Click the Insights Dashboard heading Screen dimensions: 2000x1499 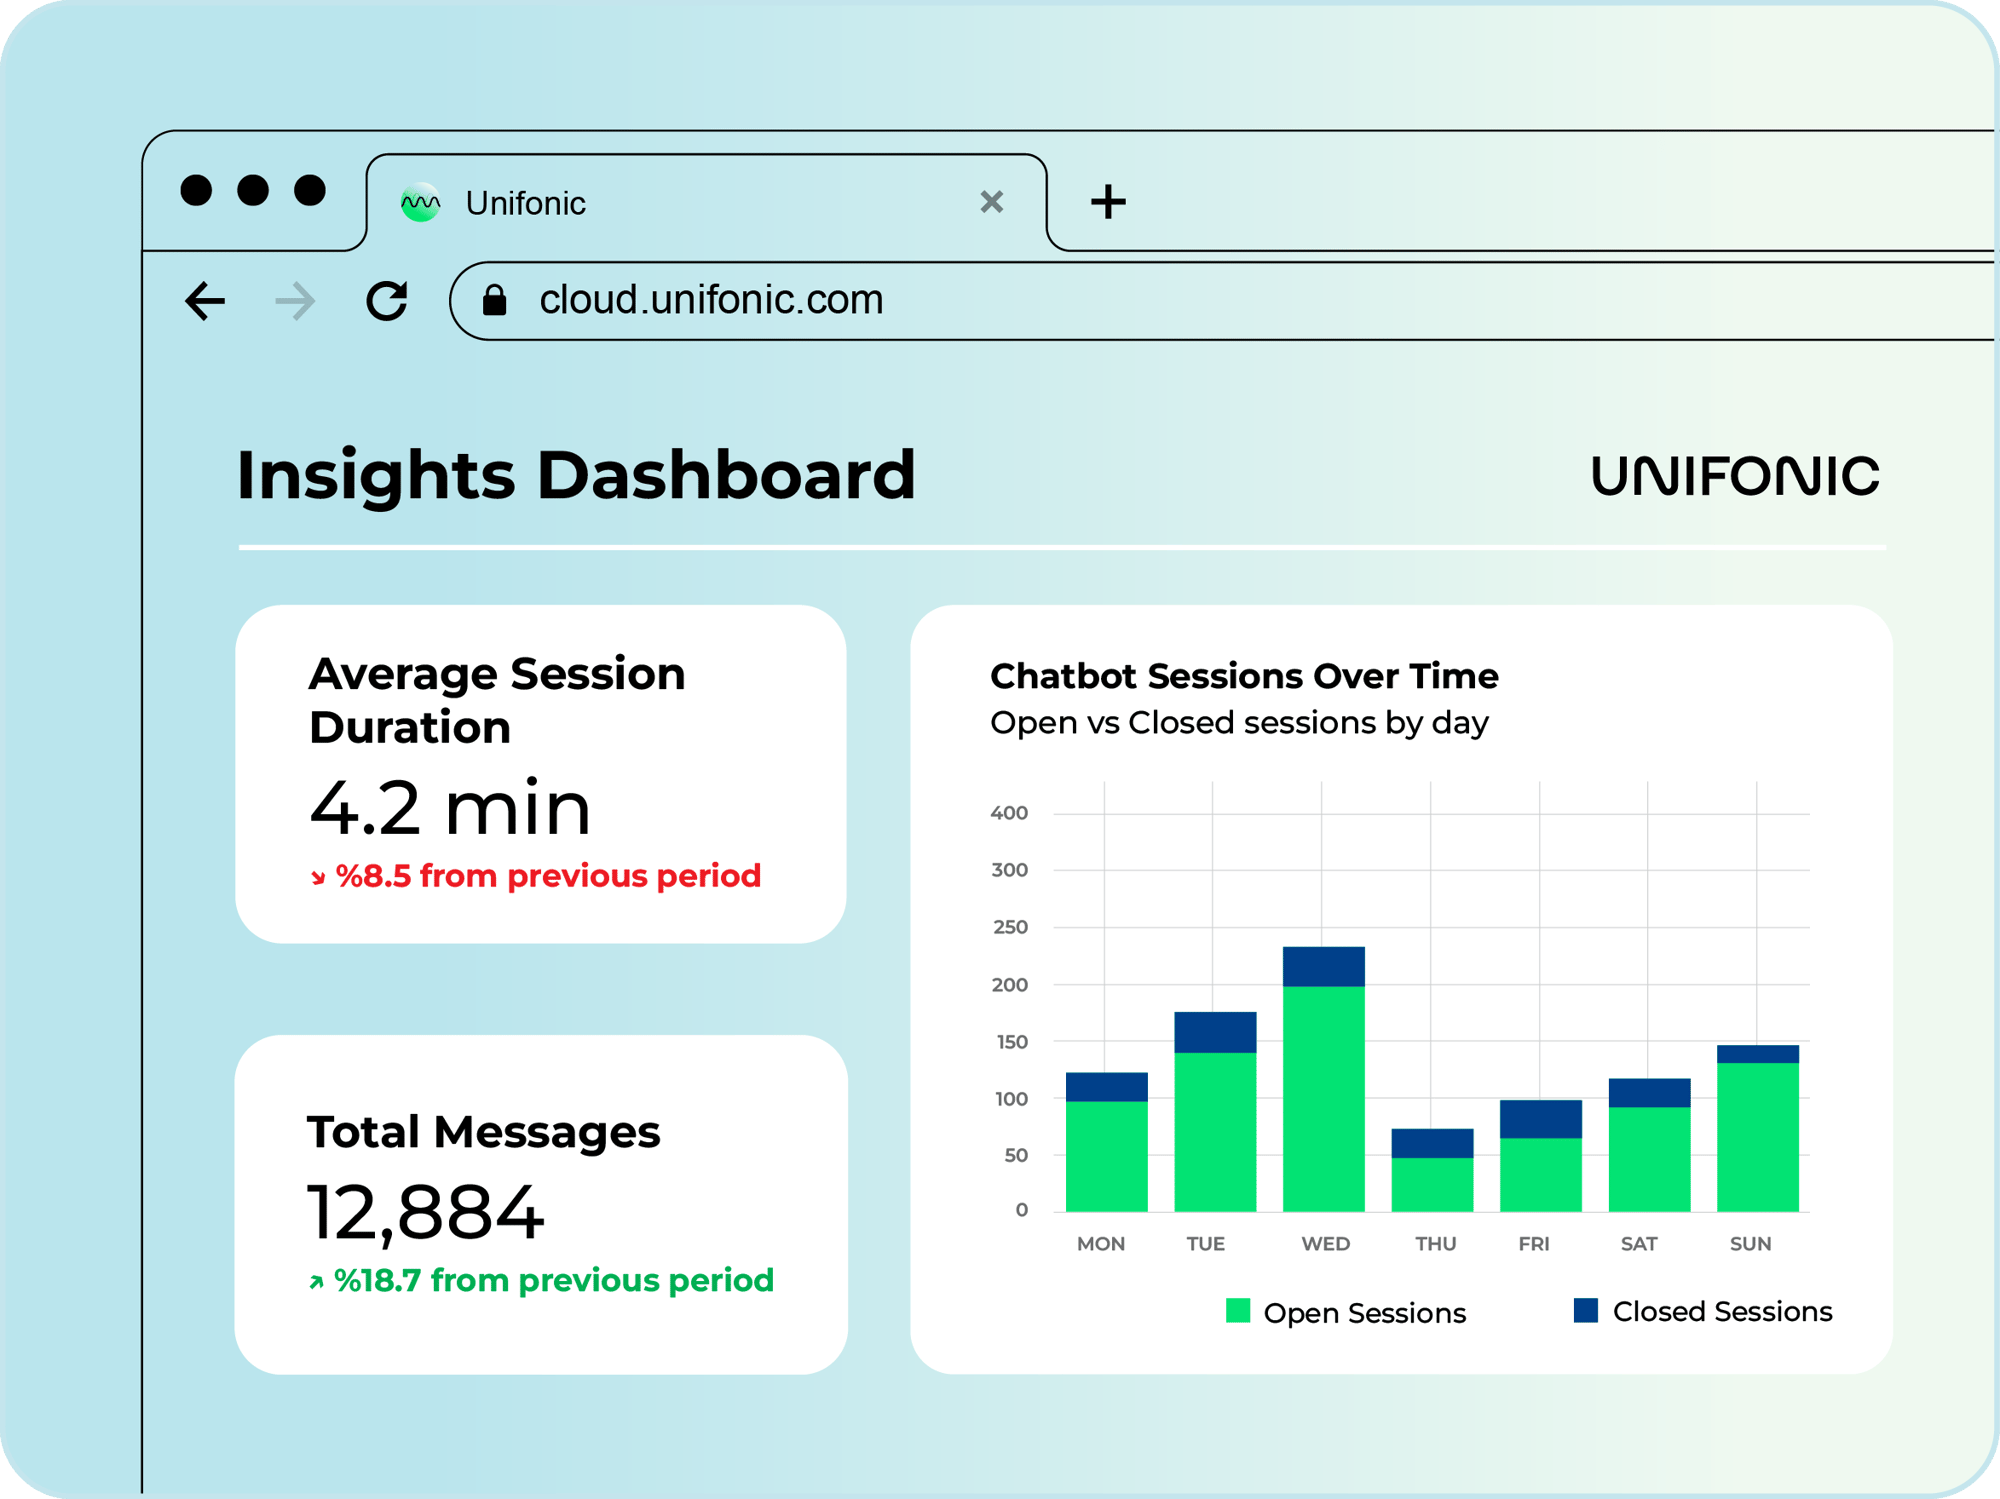tap(576, 475)
